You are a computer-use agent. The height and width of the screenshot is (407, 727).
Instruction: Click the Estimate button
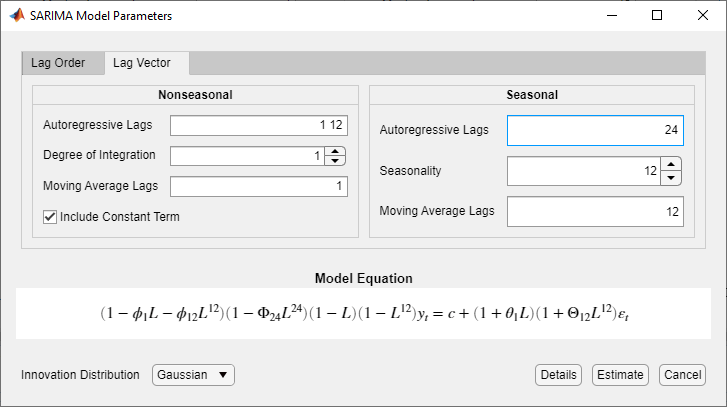[620, 375]
